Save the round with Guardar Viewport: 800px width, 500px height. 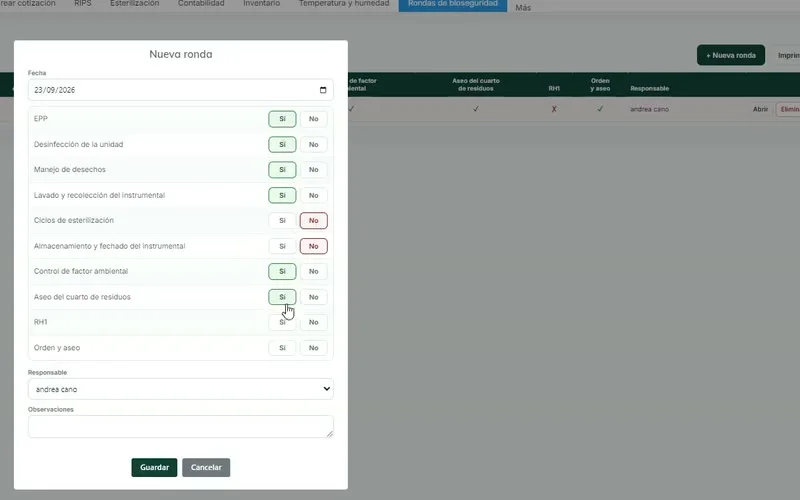pyautogui.click(x=154, y=467)
